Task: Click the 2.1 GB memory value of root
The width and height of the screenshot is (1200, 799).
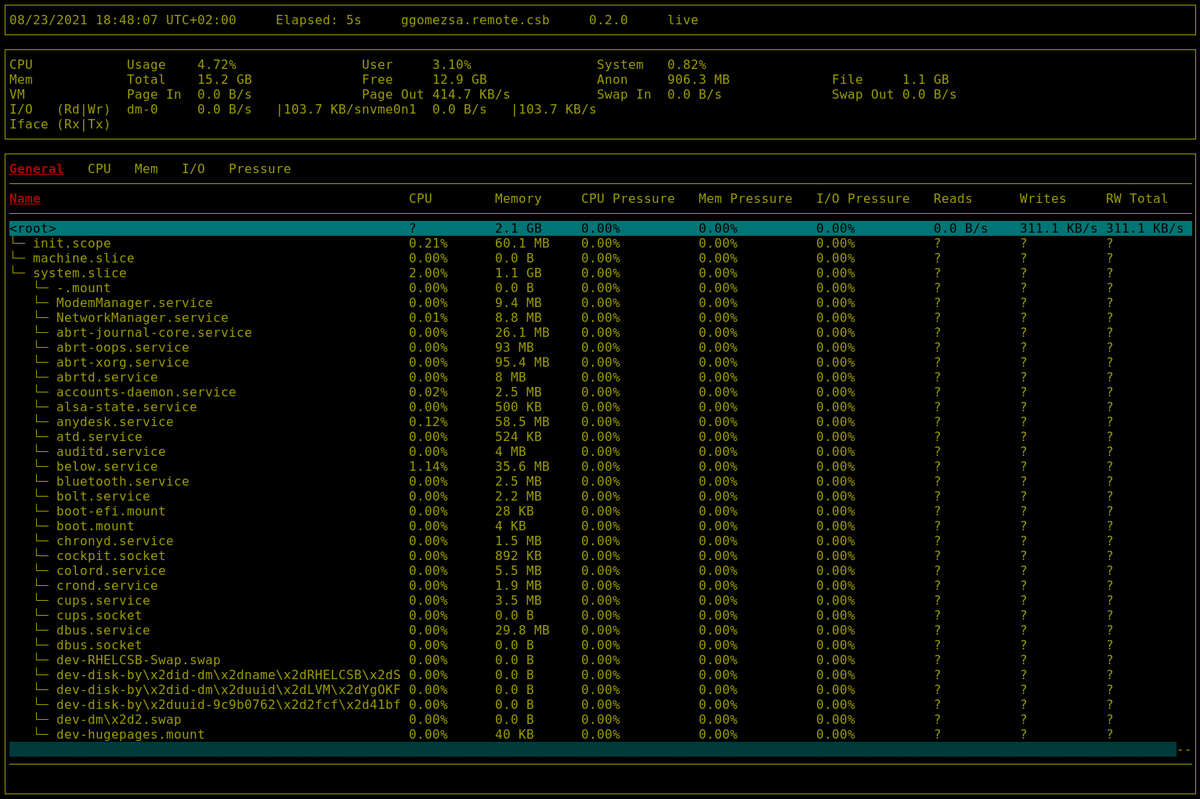Action: click(x=518, y=229)
